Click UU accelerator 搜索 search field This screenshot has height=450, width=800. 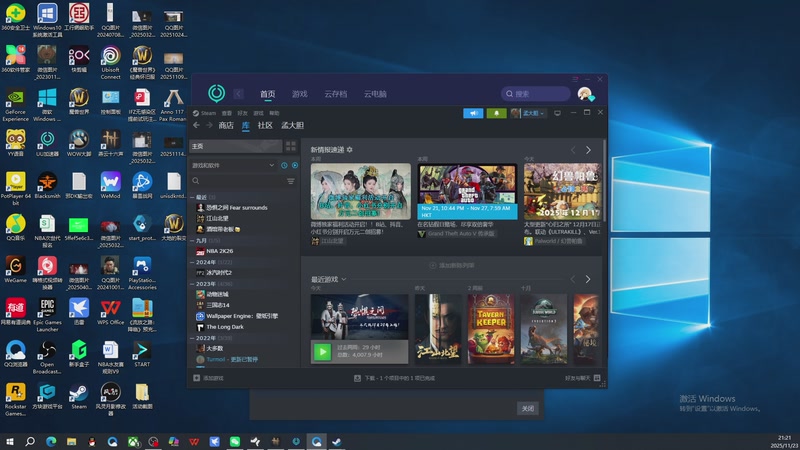536,94
